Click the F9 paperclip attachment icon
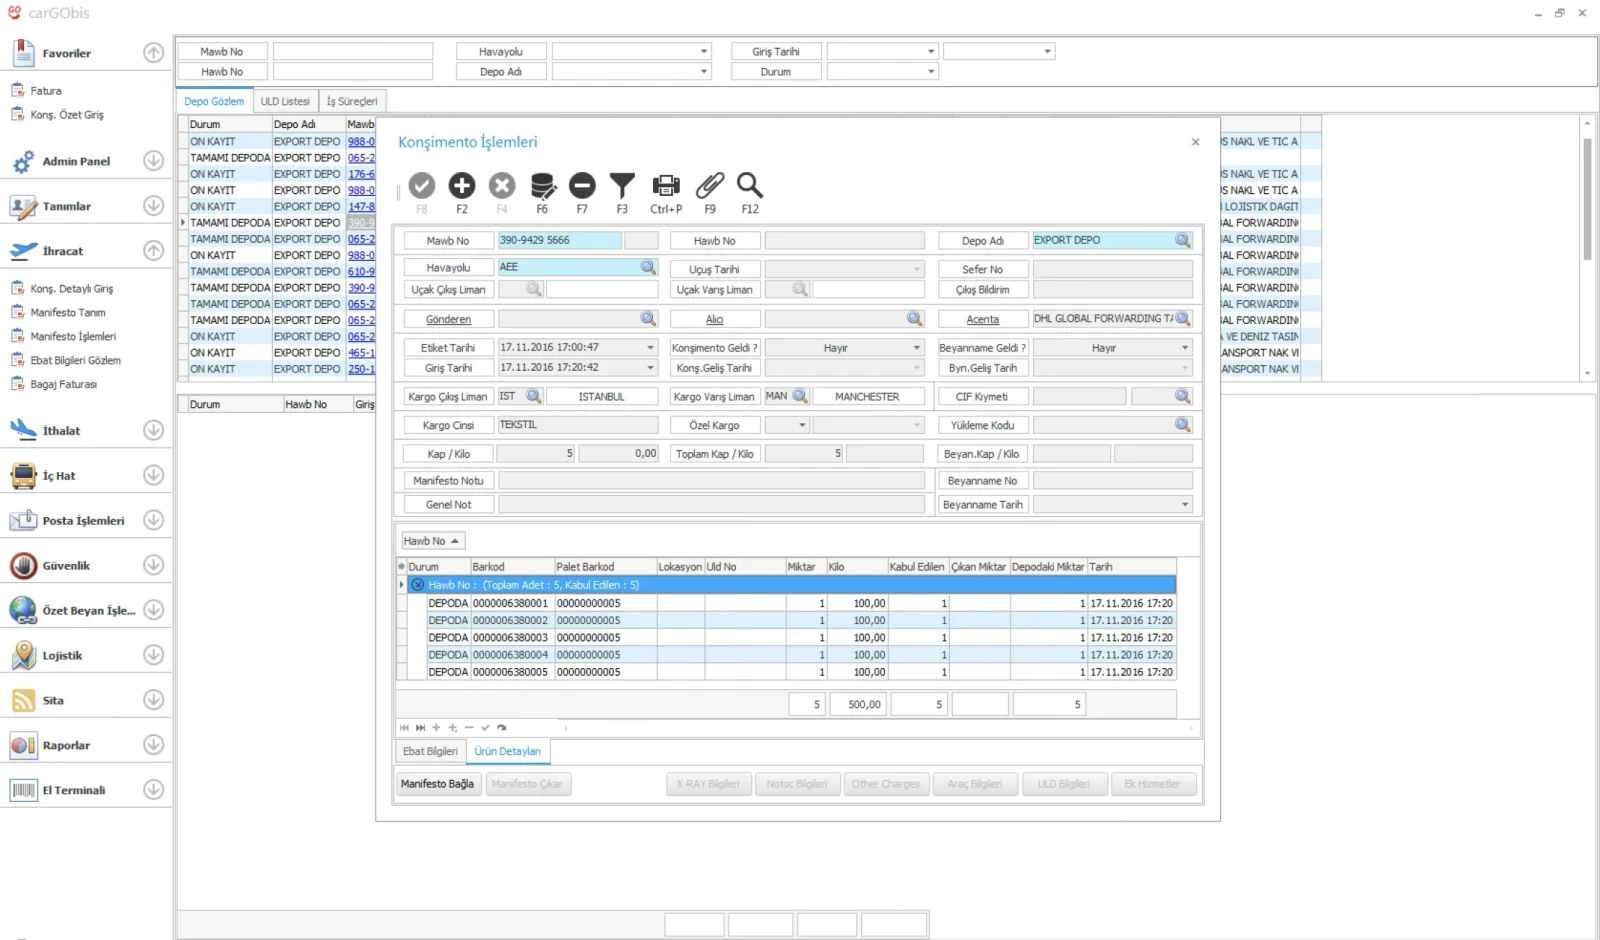The width and height of the screenshot is (1600, 940). click(x=710, y=185)
